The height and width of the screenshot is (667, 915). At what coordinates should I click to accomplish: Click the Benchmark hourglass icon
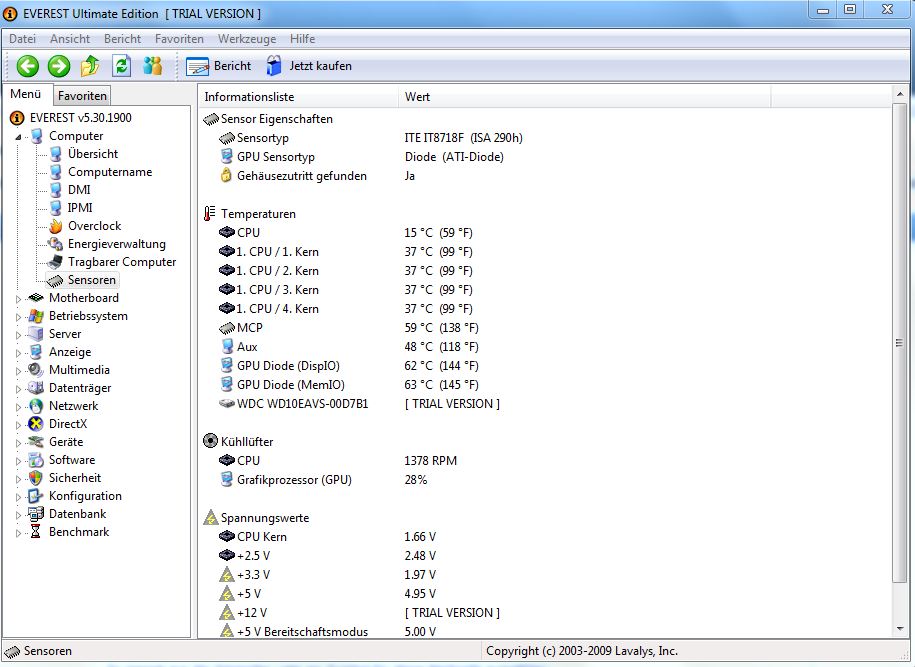[36, 532]
